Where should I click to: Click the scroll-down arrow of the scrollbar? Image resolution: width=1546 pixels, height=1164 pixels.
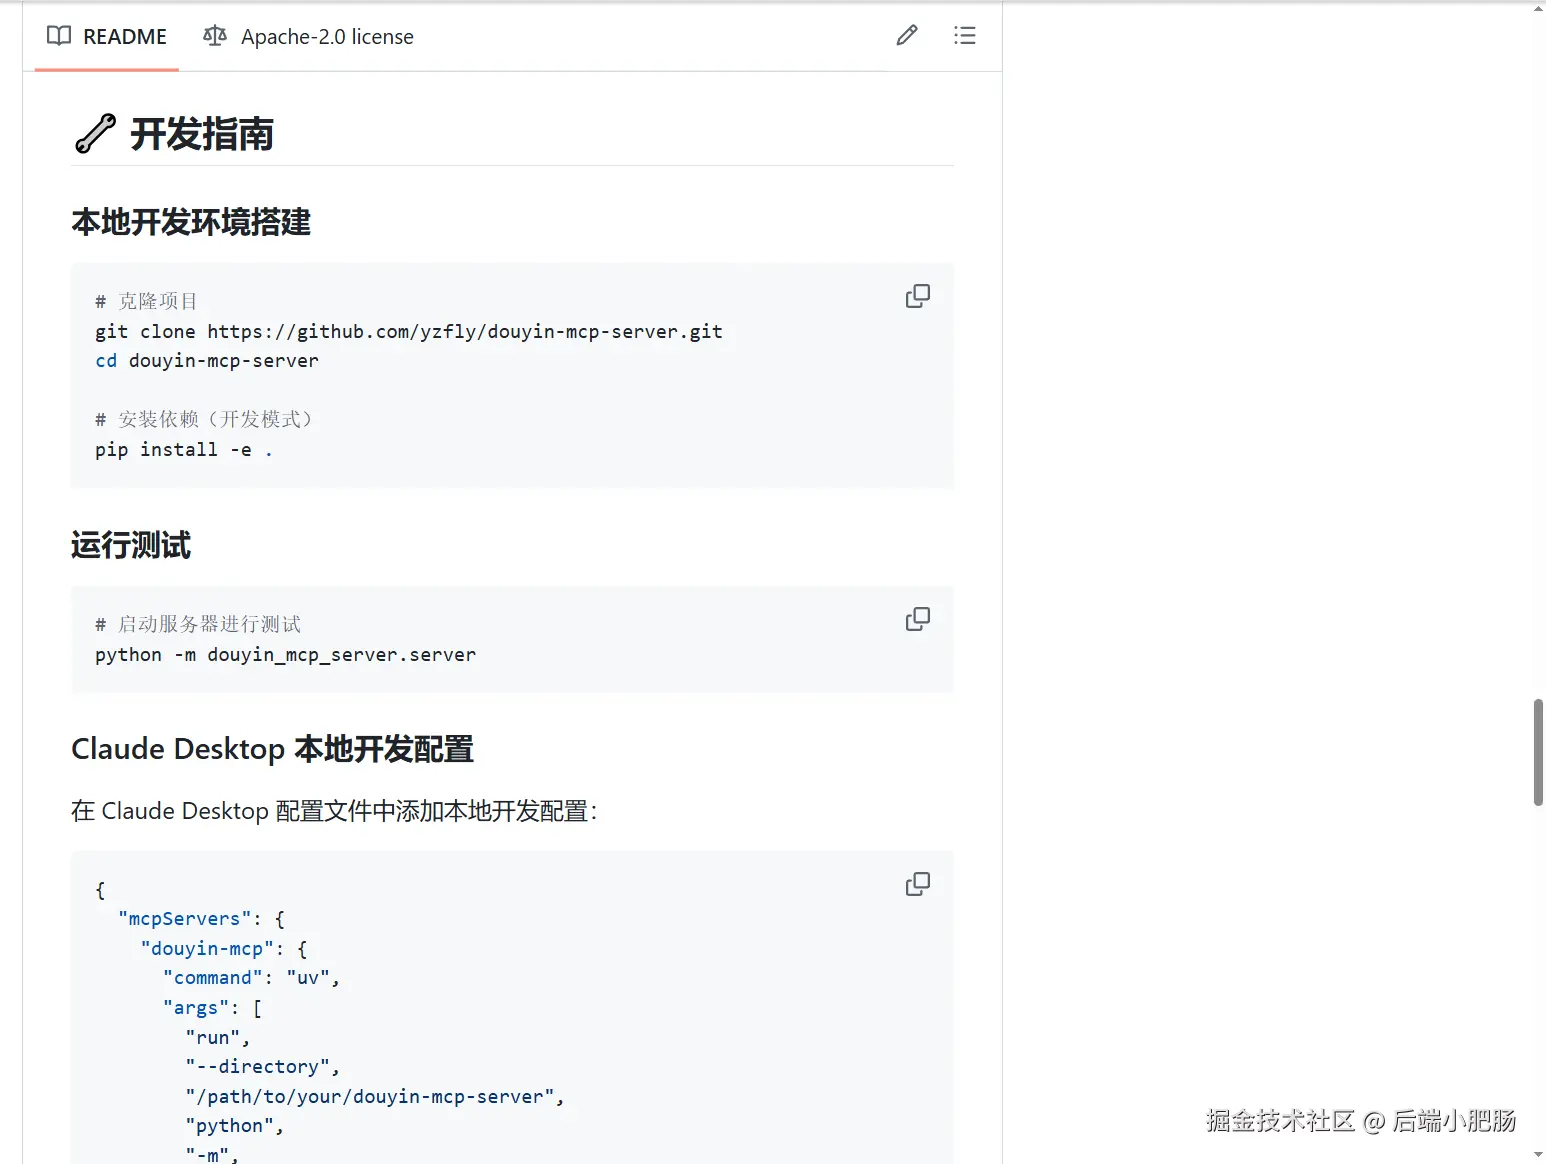point(1538,1155)
